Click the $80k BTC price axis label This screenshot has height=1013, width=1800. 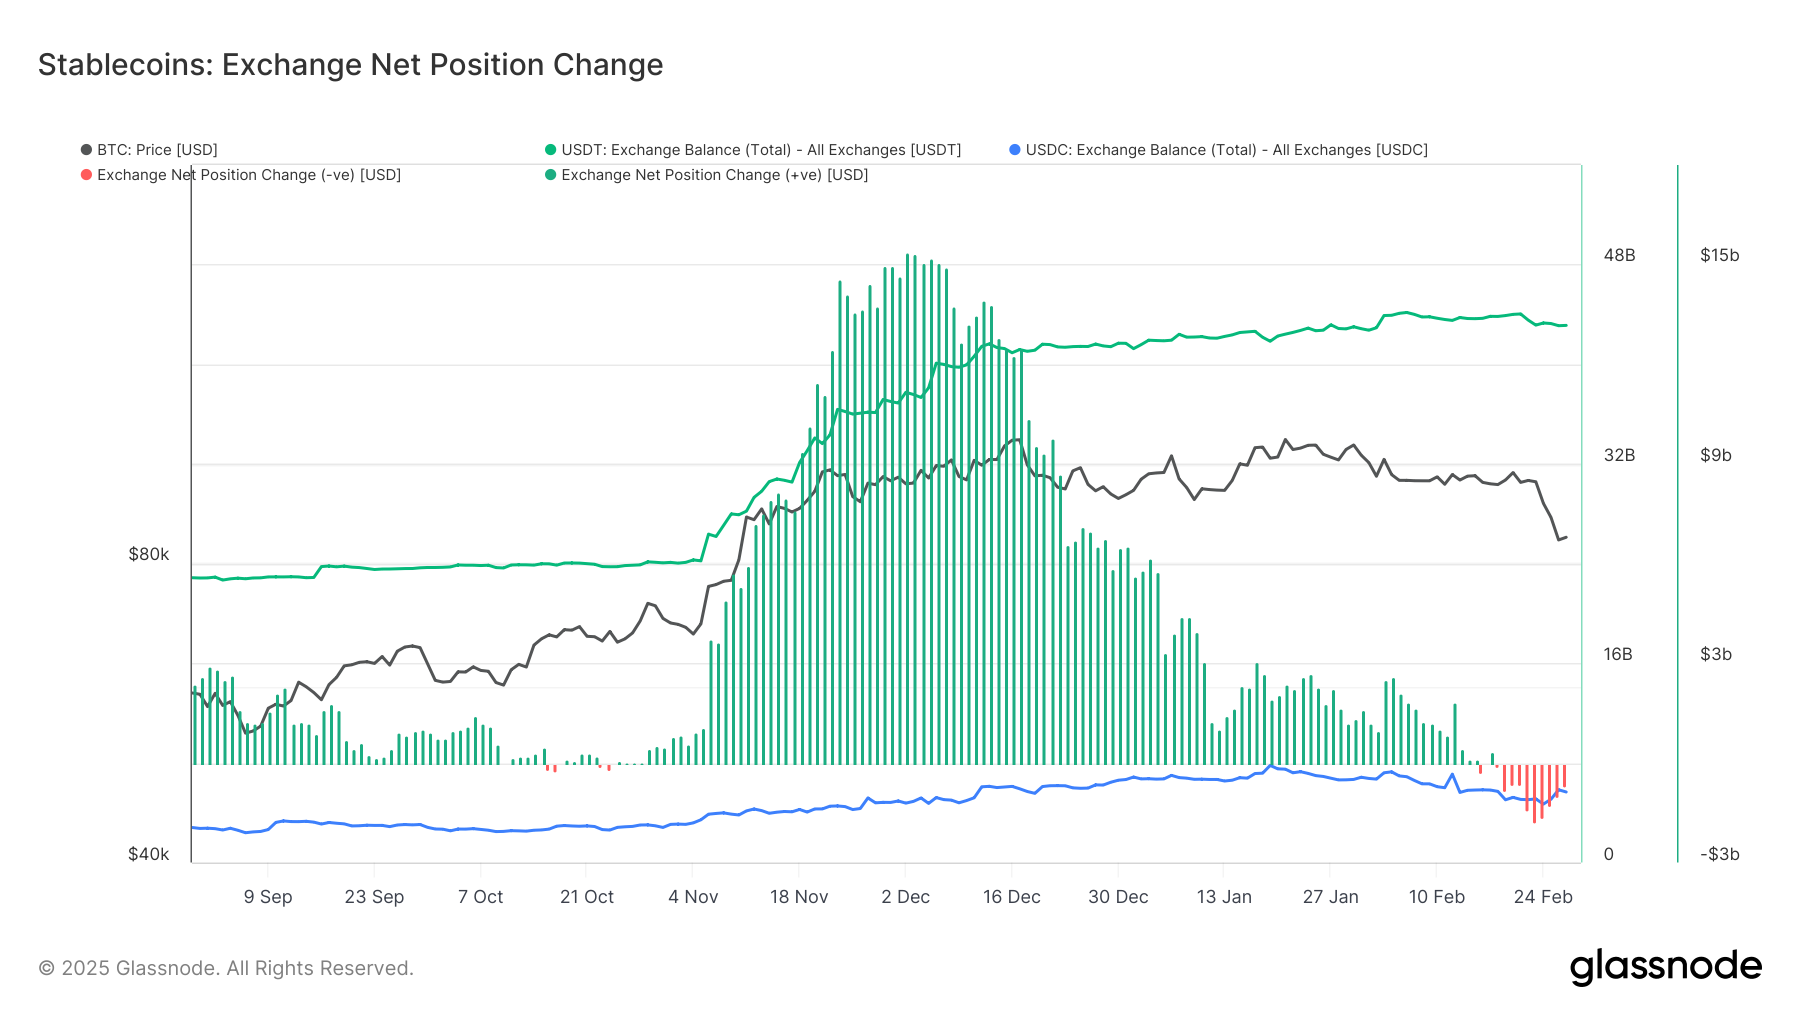click(x=149, y=554)
